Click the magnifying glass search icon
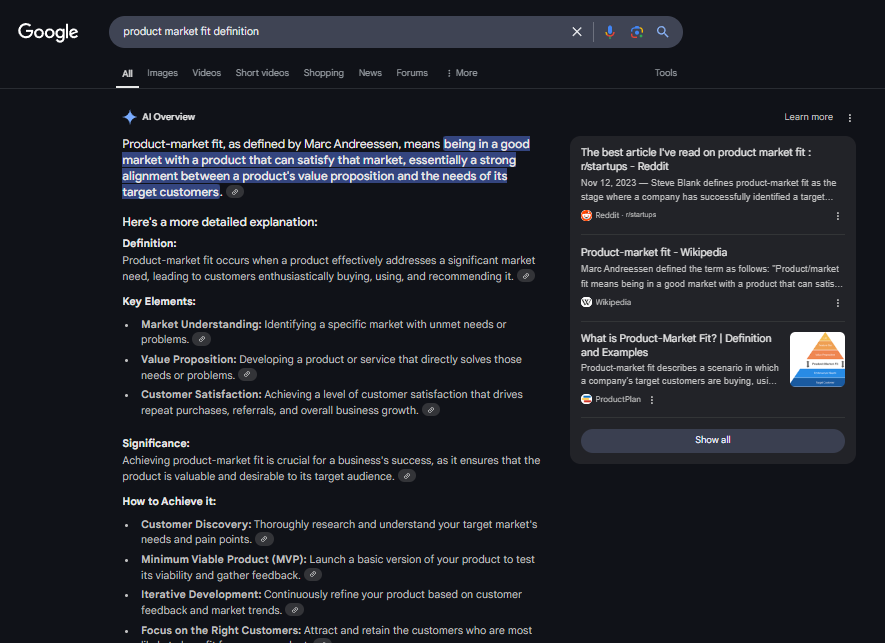885x643 pixels. pos(663,32)
